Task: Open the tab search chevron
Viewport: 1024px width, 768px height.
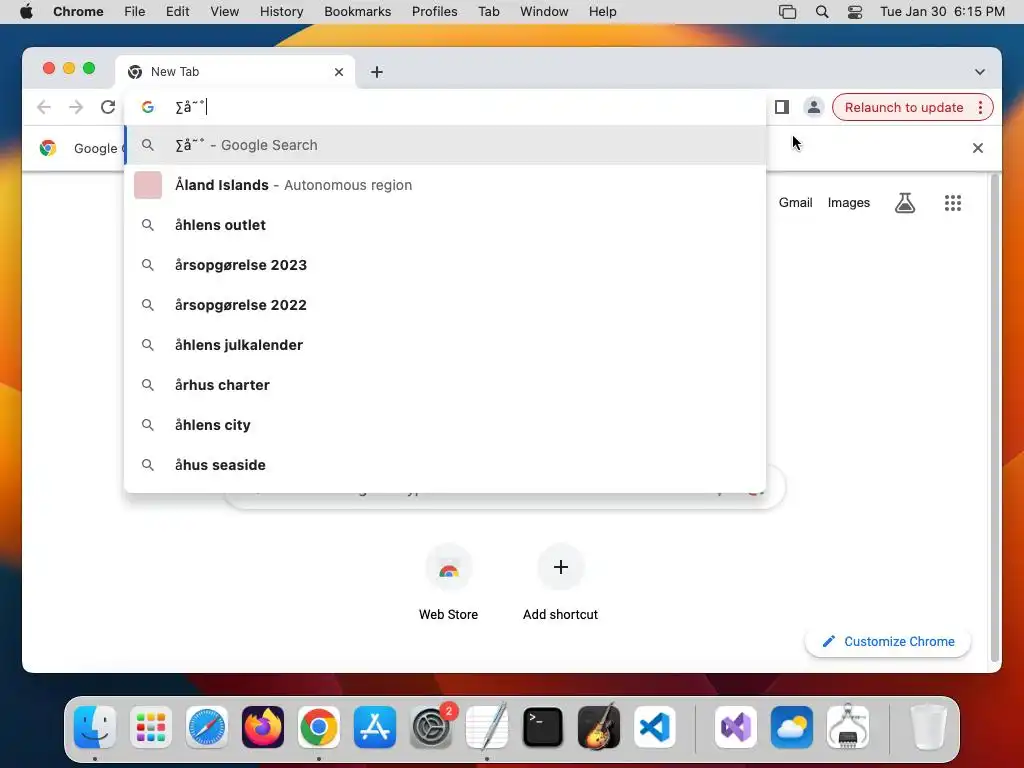Action: [x=980, y=72]
